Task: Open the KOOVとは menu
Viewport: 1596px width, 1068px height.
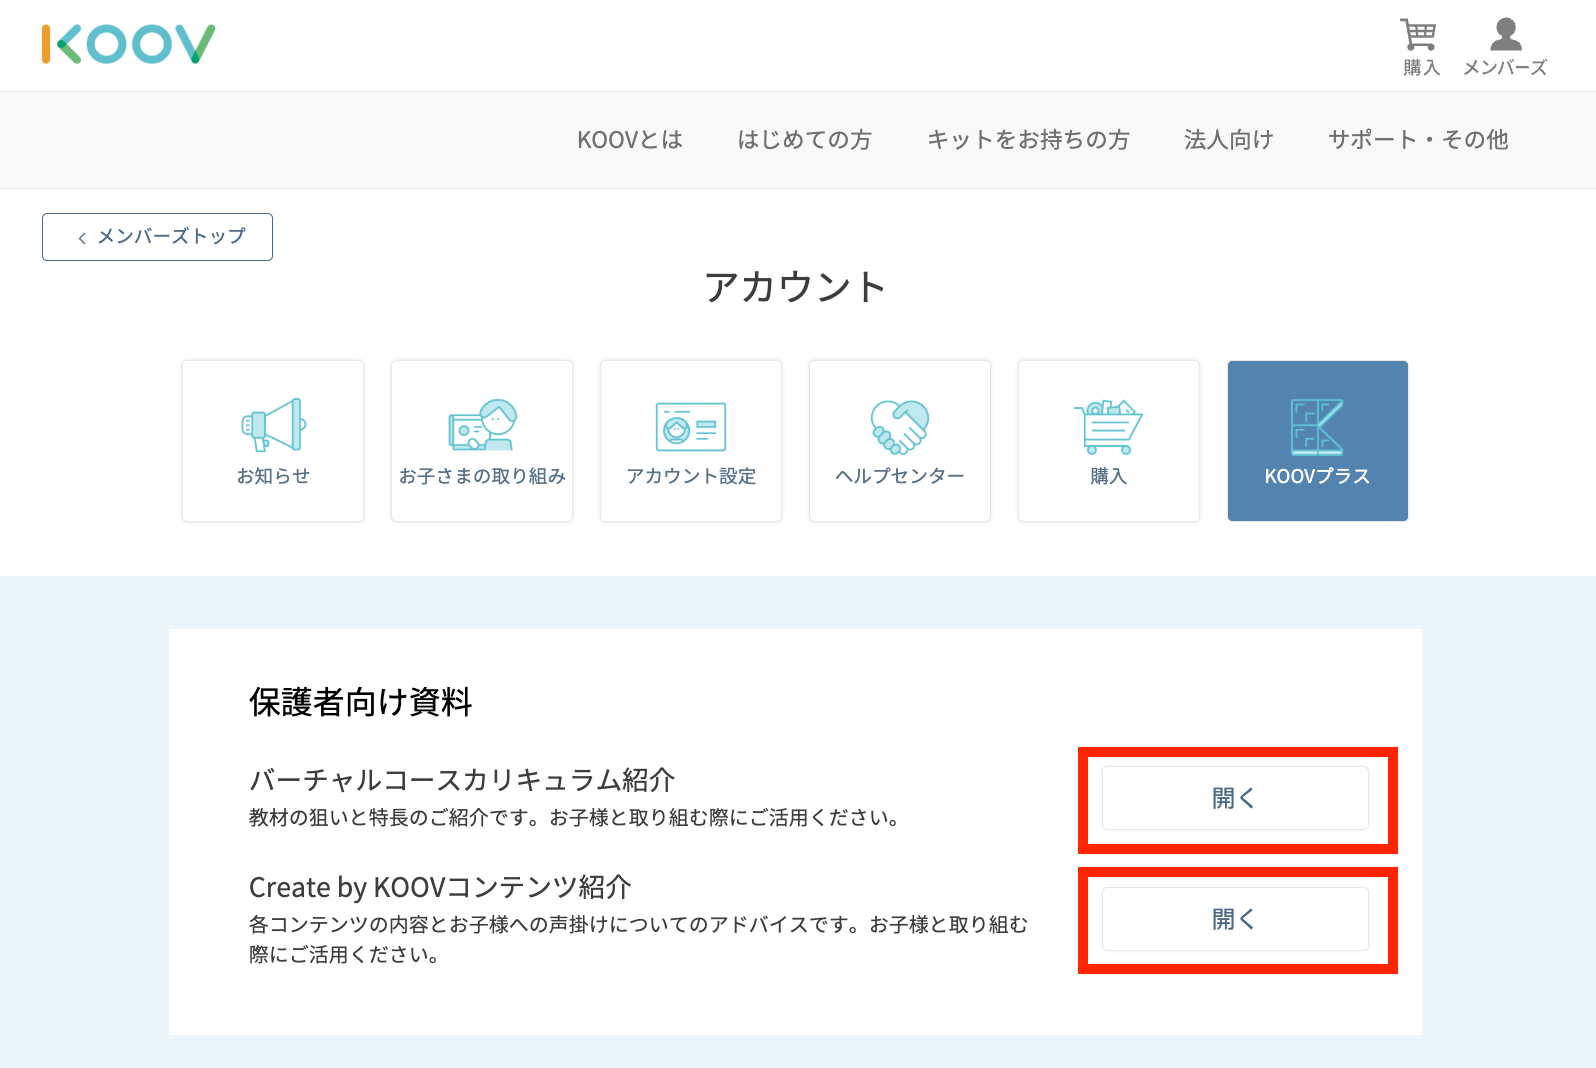Action: [x=630, y=140]
